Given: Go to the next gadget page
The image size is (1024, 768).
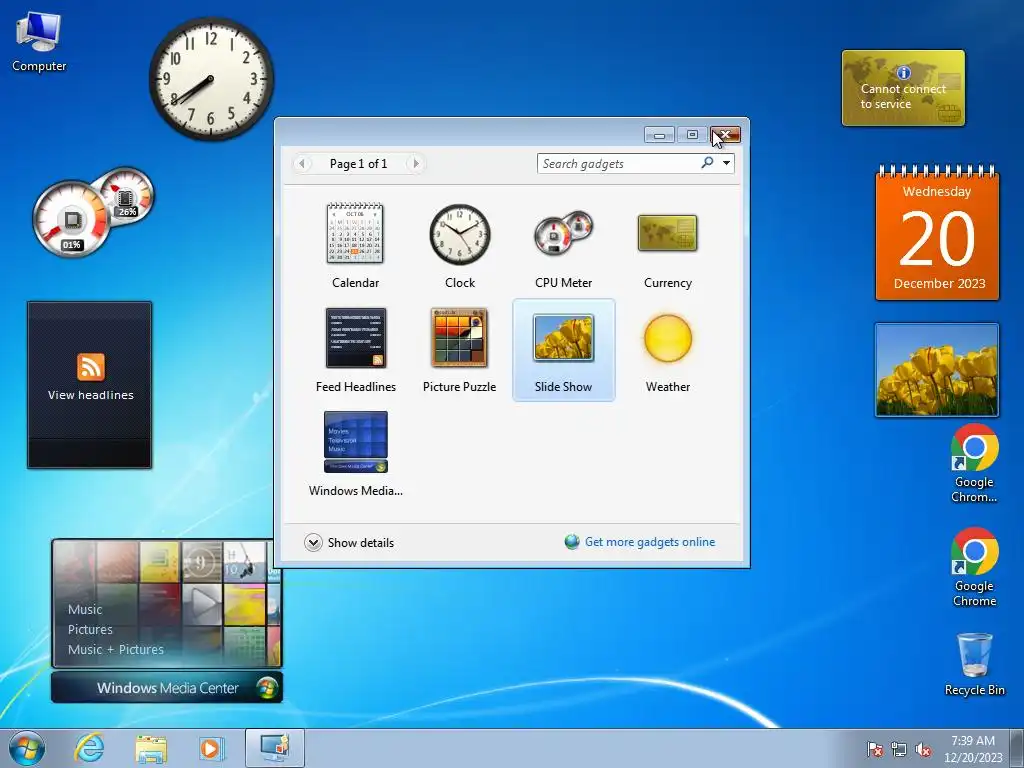Looking at the screenshot, I should coord(415,163).
